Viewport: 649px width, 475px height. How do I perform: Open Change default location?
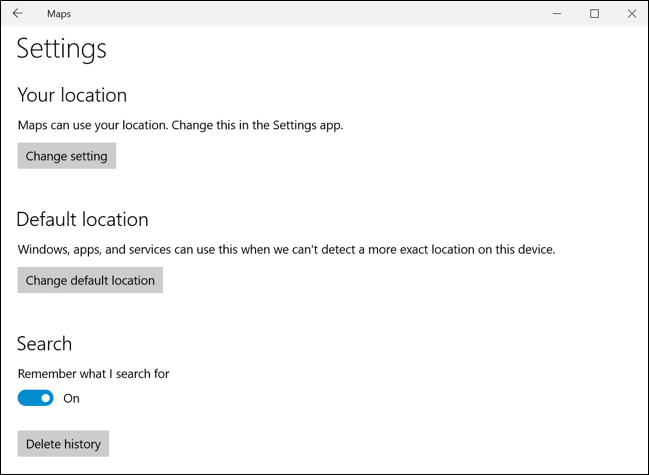click(90, 280)
